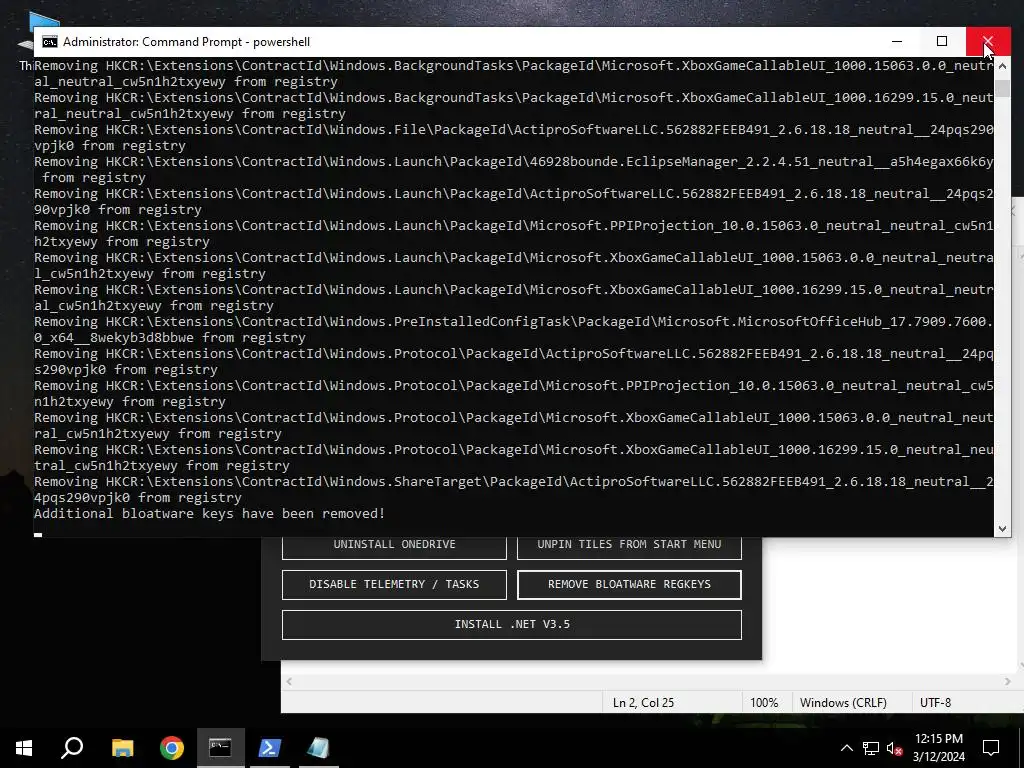The width and height of the screenshot is (1024, 768).
Task: Click Uninstall OneDrive button
Action: (394, 547)
